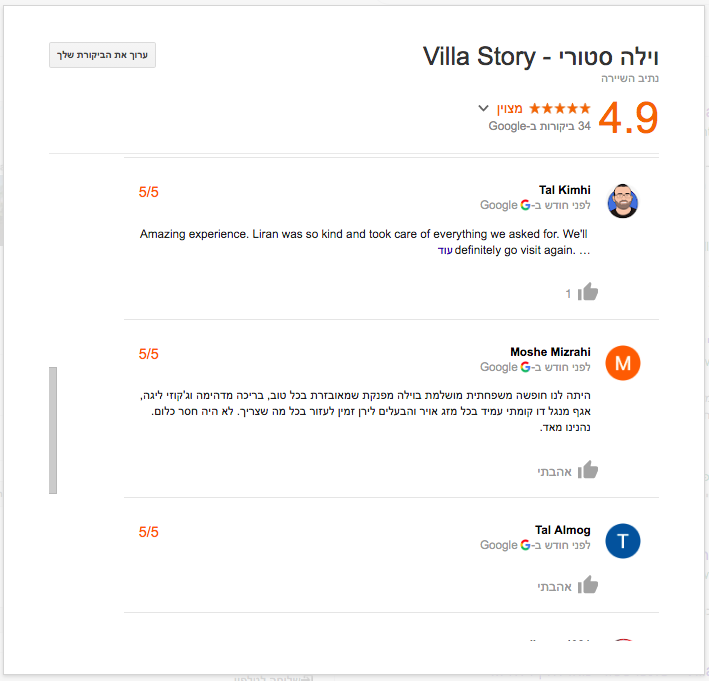The width and height of the screenshot is (709, 681).
Task: Open reviewer name Tal Kimhi
Action: coord(564,190)
